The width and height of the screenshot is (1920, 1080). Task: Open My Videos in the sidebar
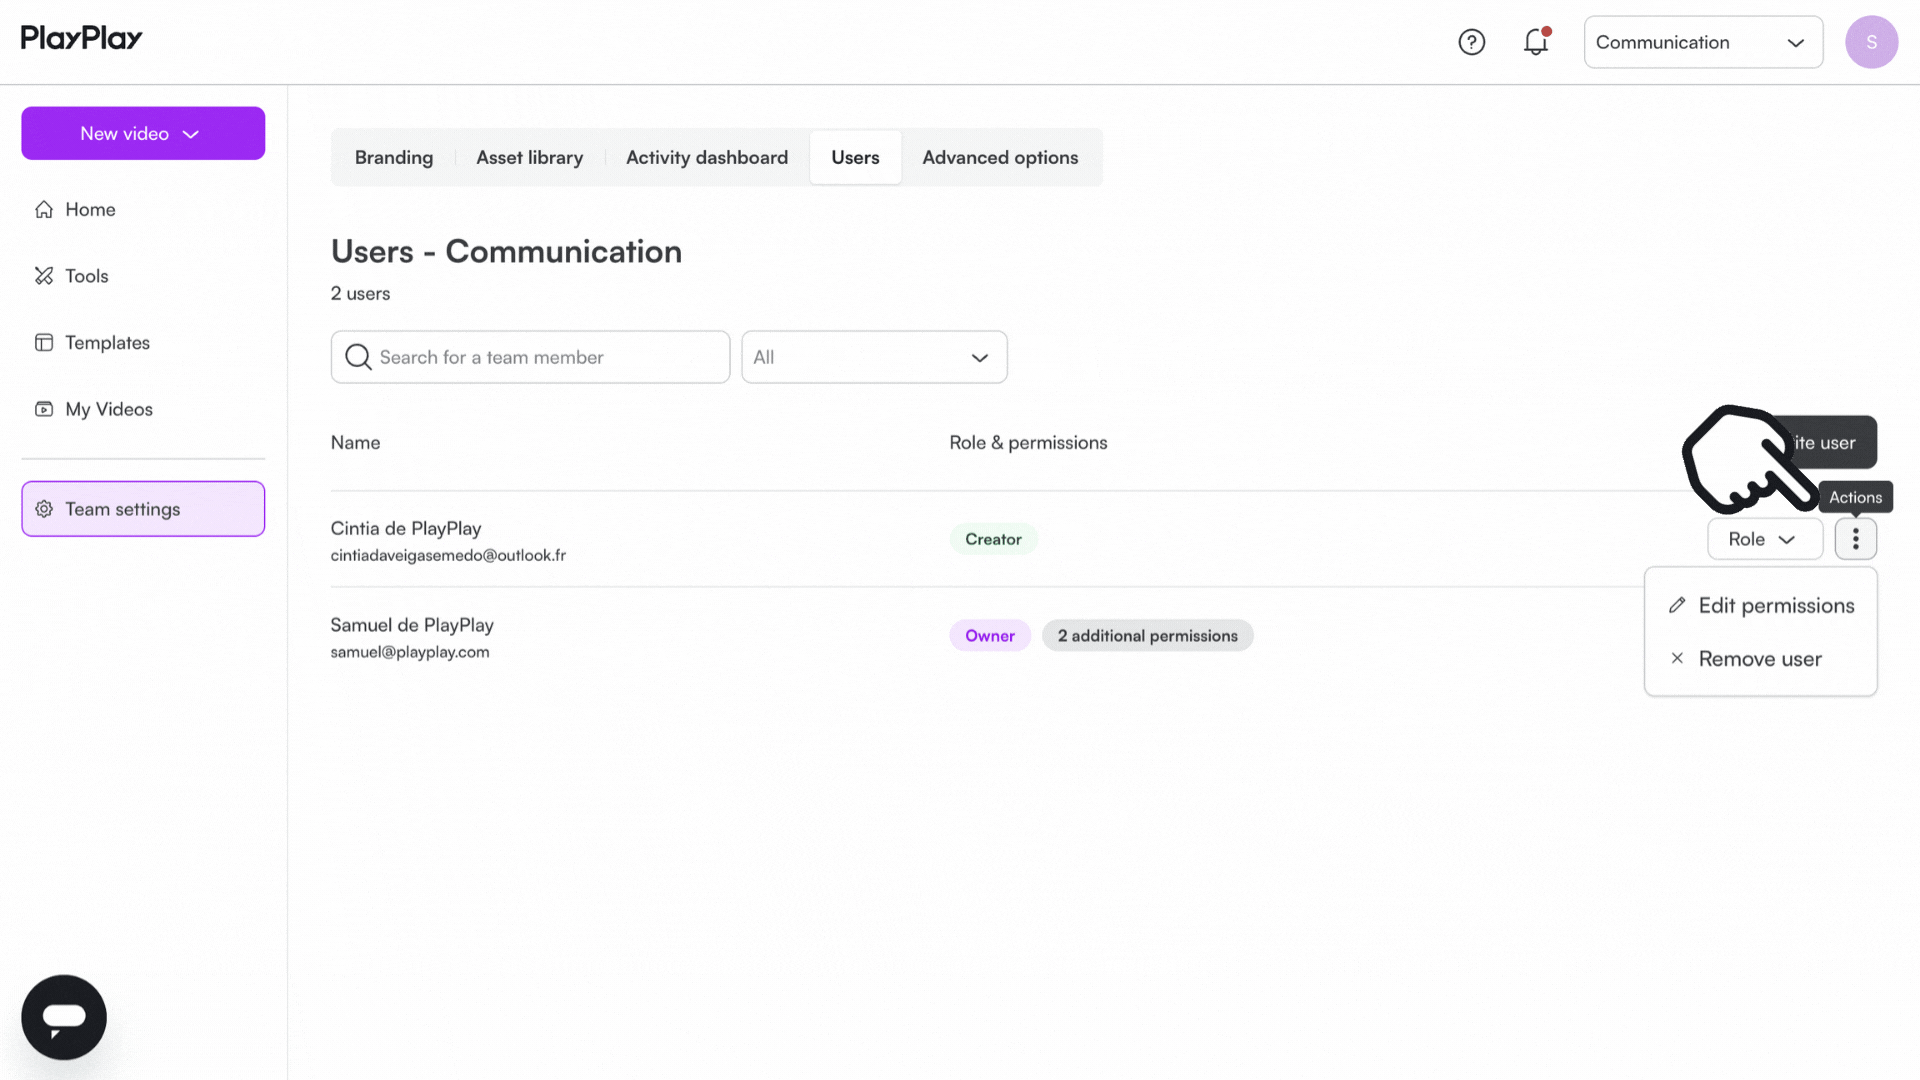pos(108,409)
